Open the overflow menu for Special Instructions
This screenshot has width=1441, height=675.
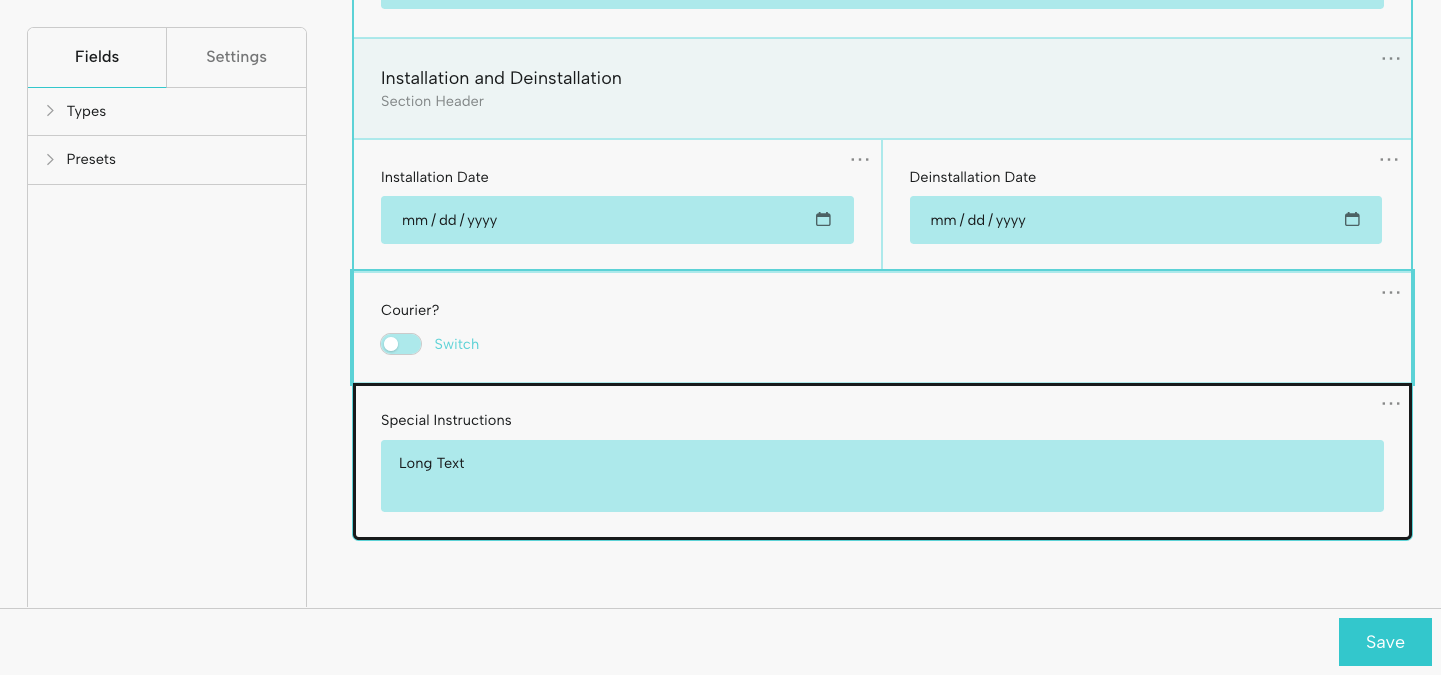point(1390,403)
